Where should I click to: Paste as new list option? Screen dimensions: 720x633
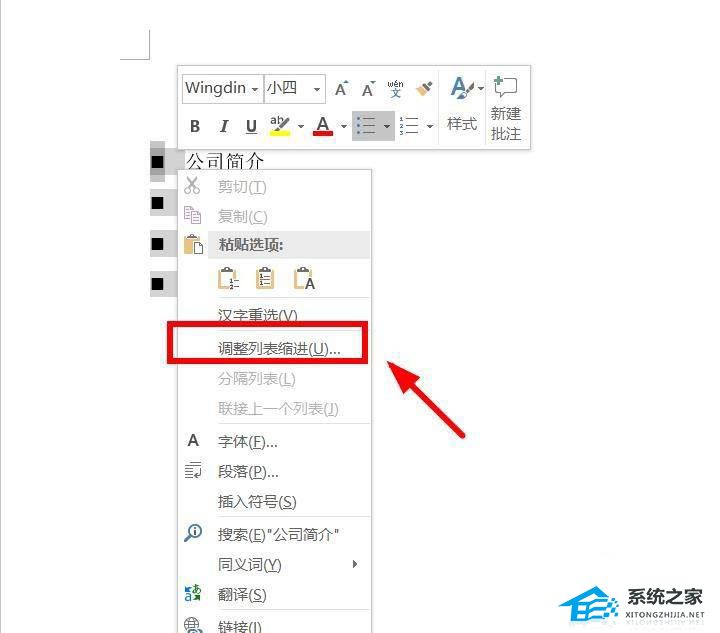coord(265,278)
